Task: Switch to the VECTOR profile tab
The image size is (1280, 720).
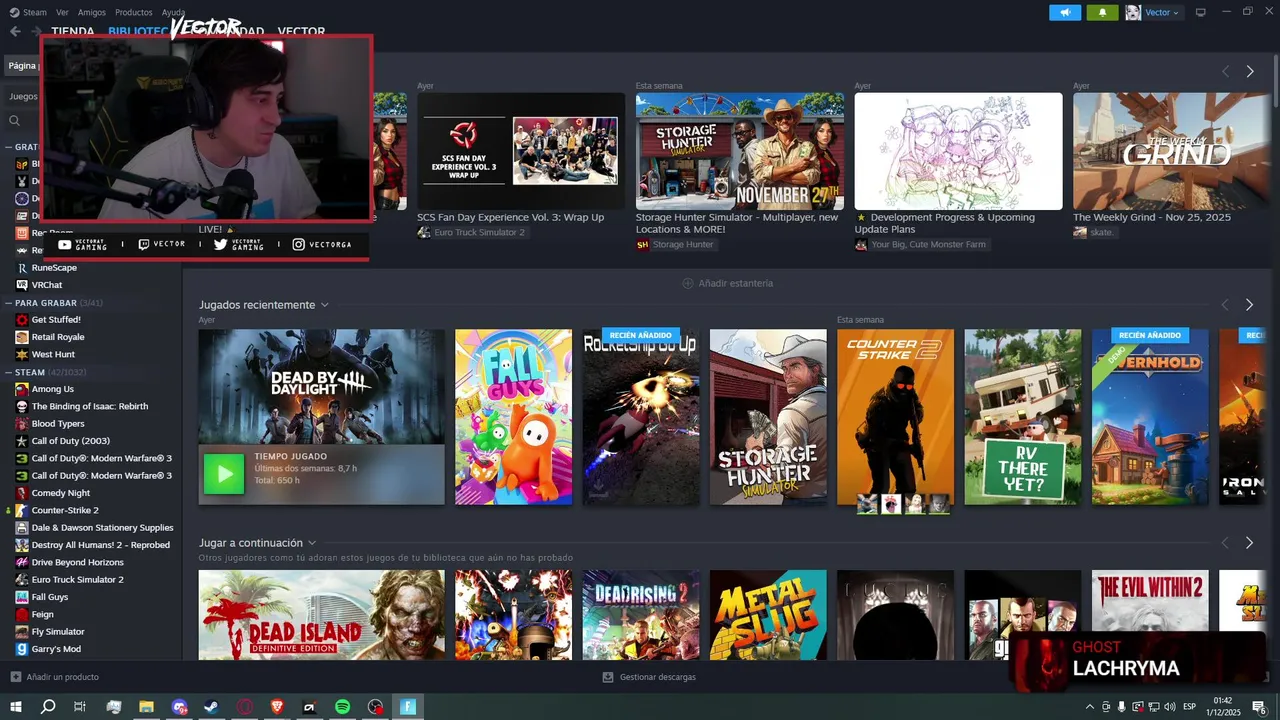Action: click(301, 32)
